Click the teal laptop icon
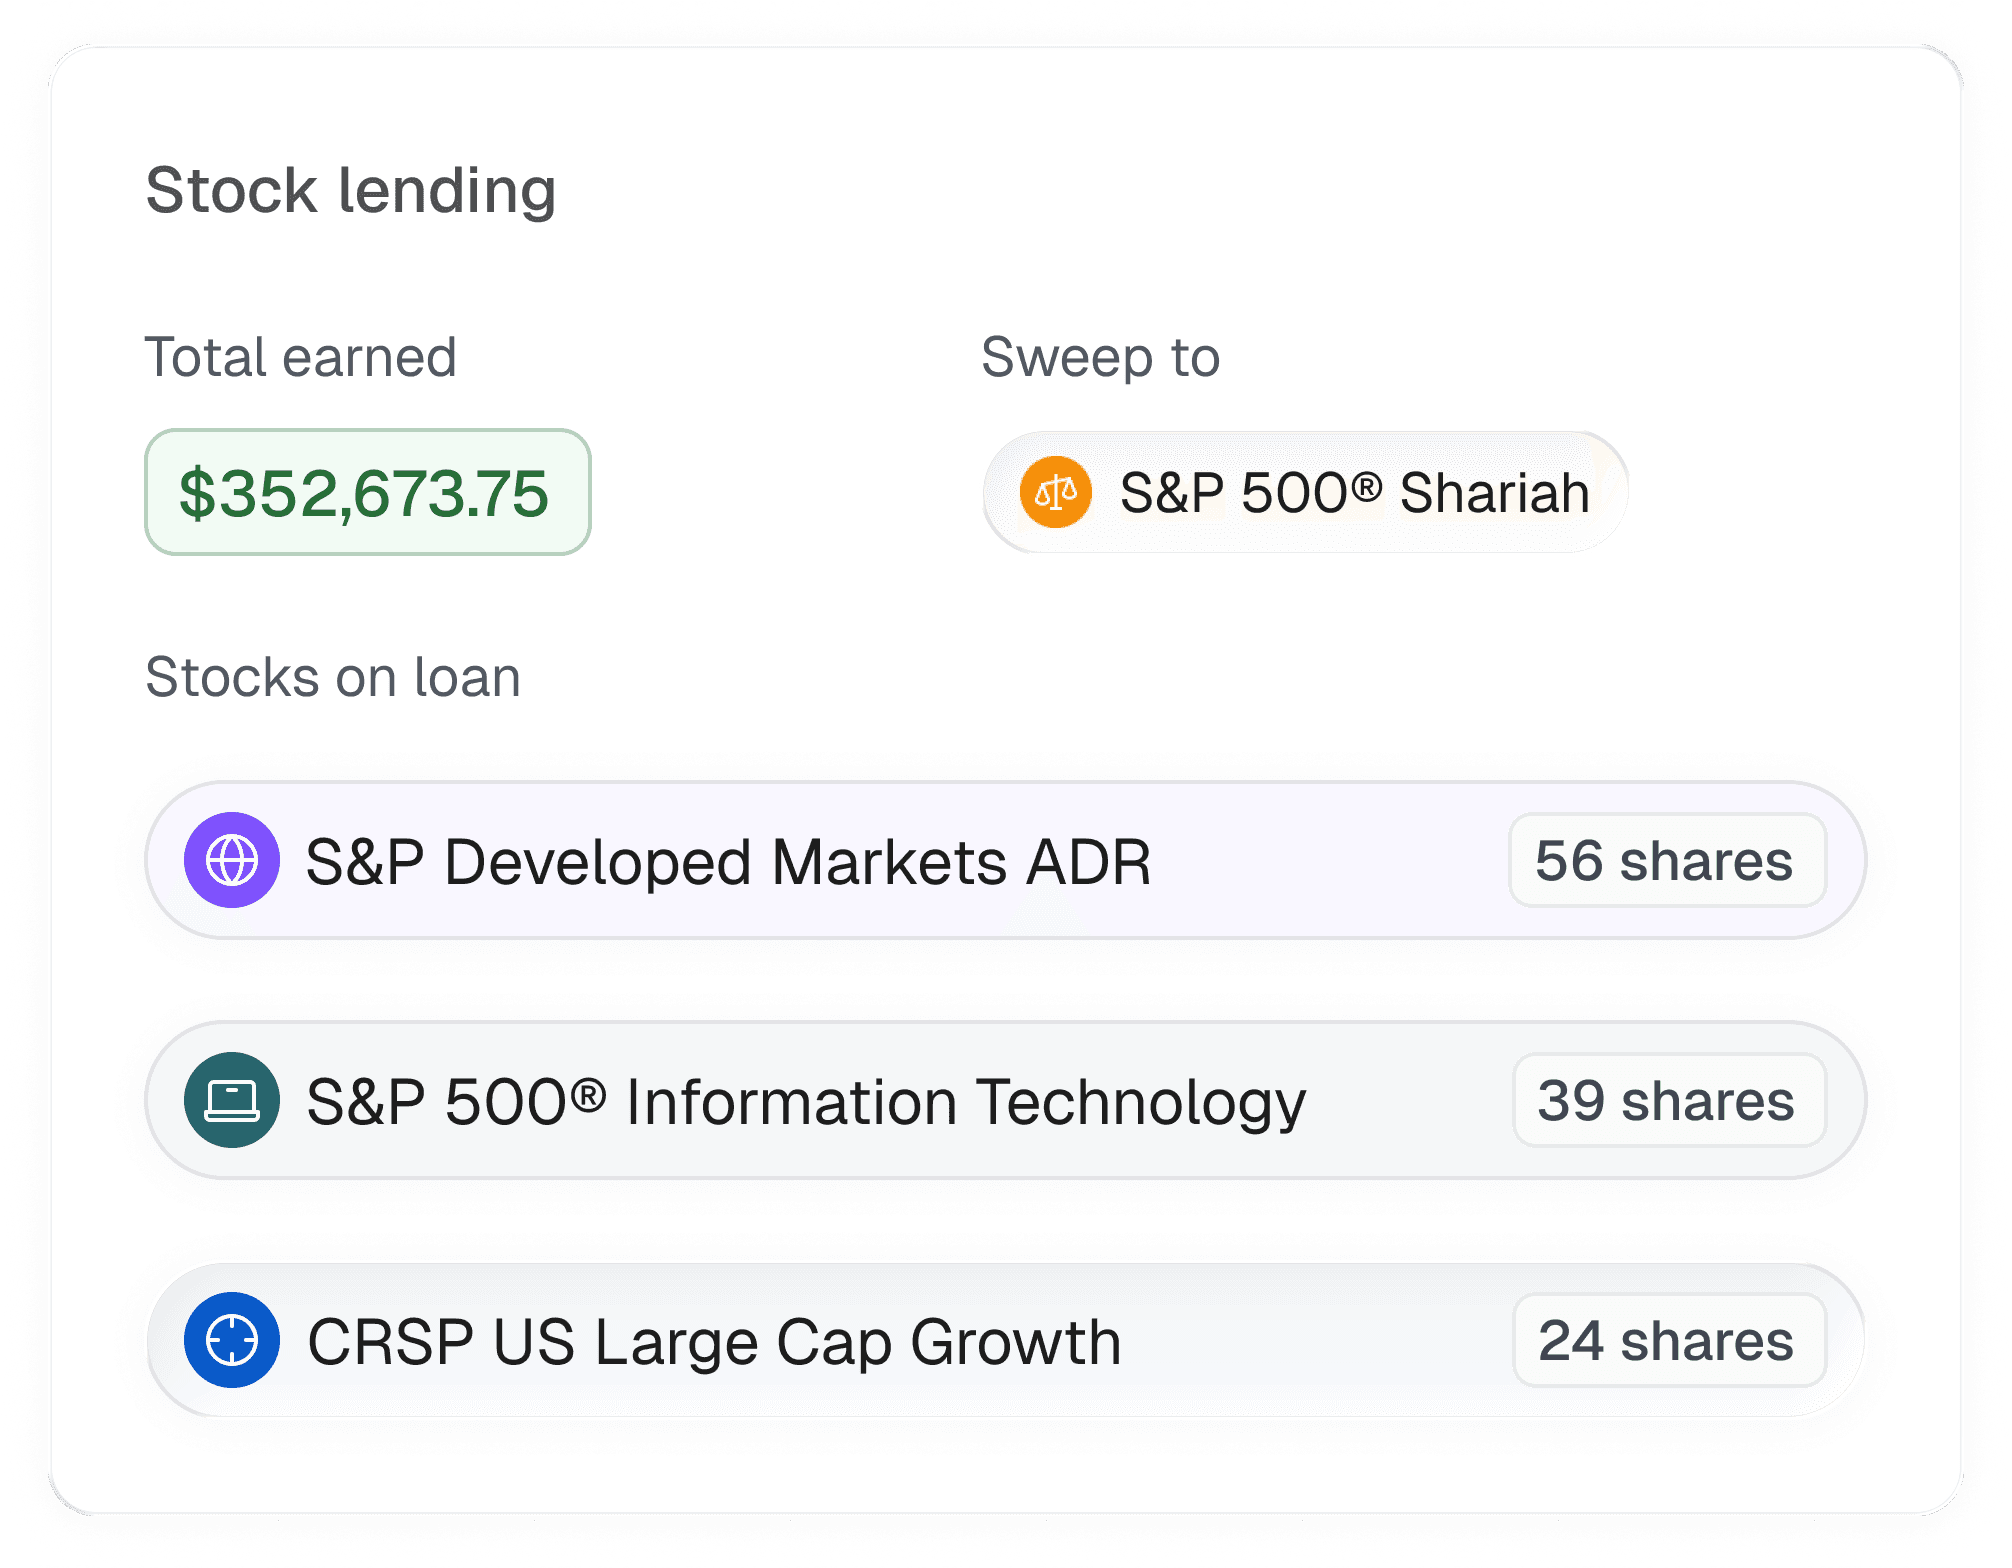 click(x=232, y=1100)
